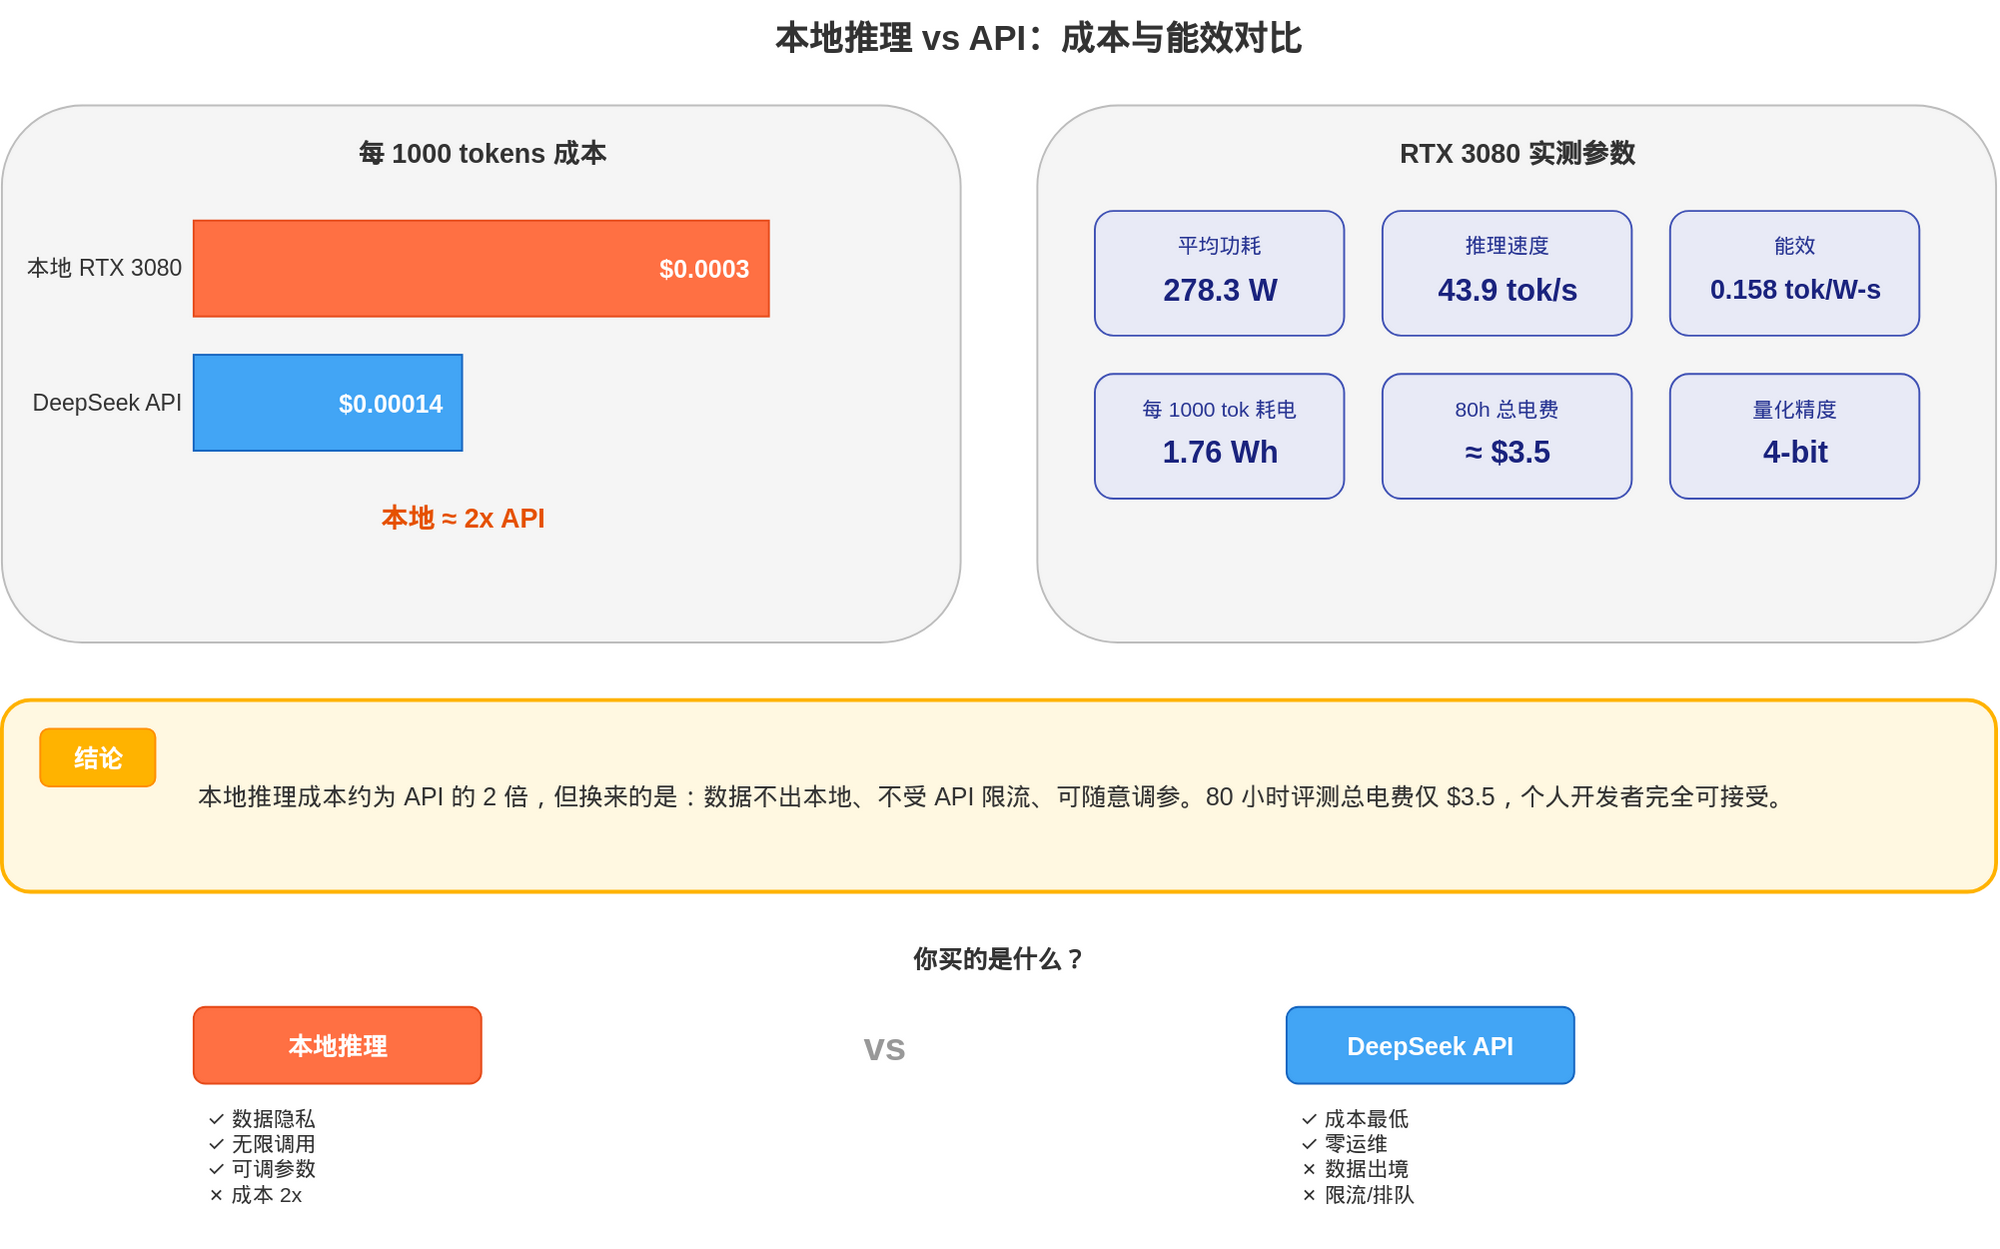Image resolution: width=2000 pixels, height=1249 pixels.
Task: Click the blue DeepSeek API button
Action: 1430,1045
